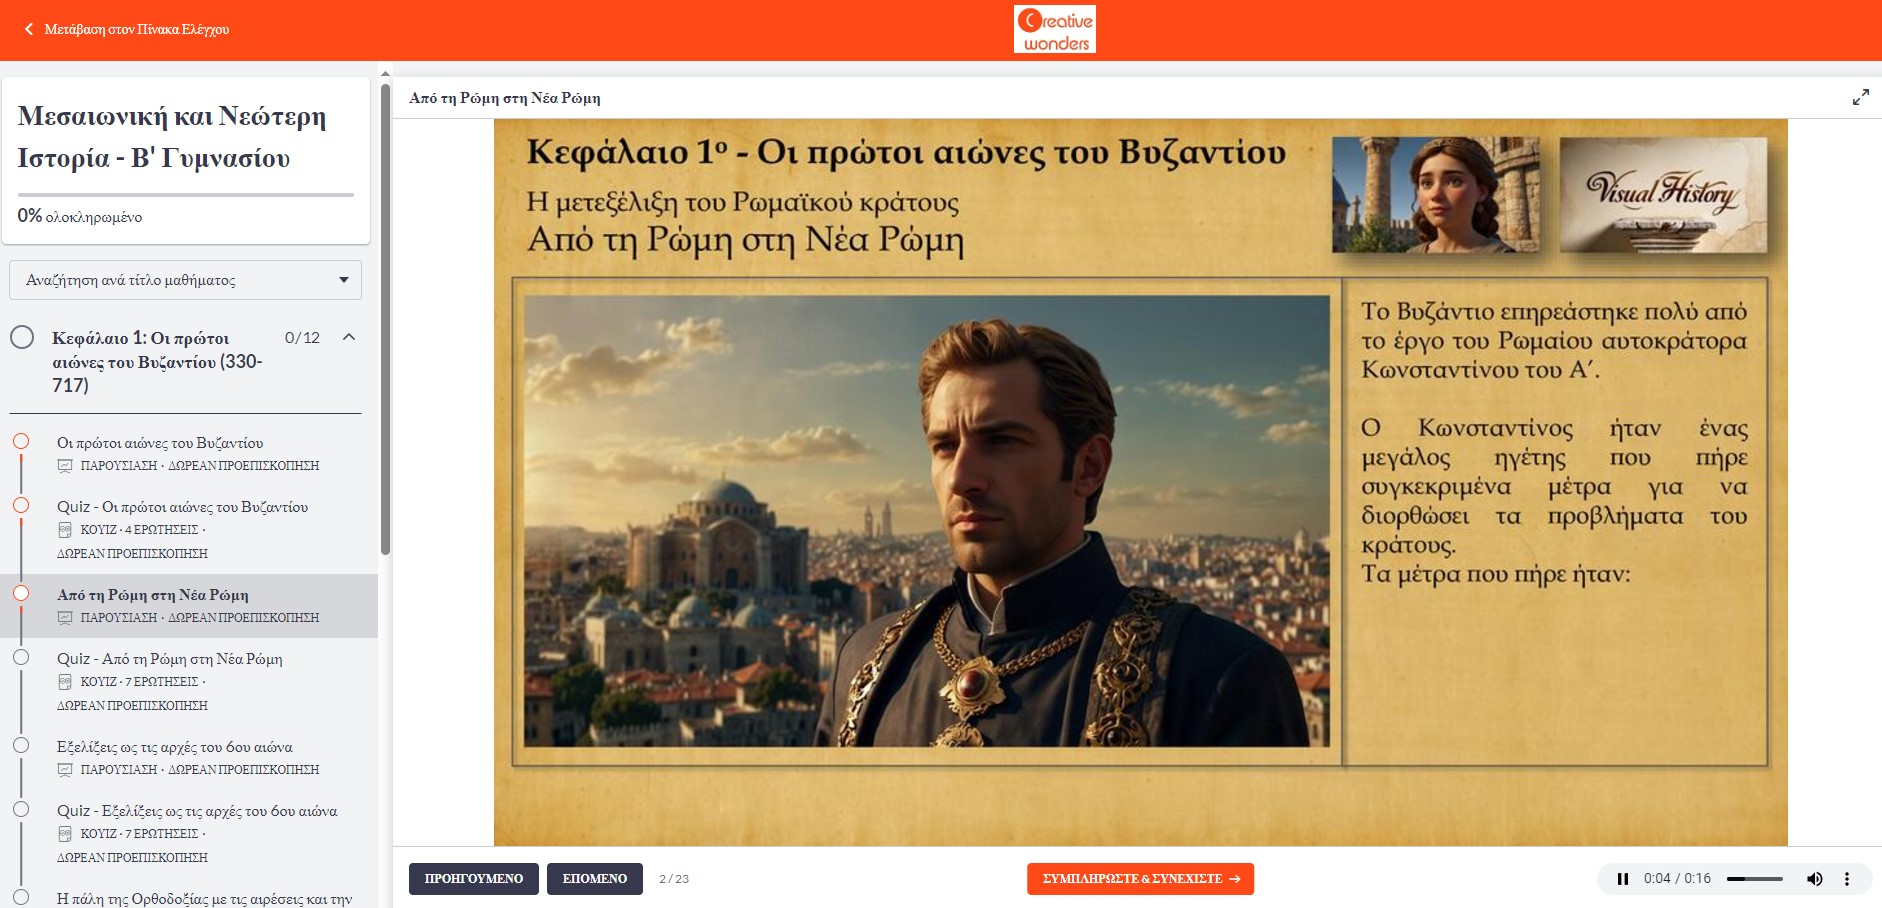Image resolution: width=1882 pixels, height=908 pixels.
Task: Advance with the ΕΠΟΜΕΝΟ button
Action: point(595,879)
